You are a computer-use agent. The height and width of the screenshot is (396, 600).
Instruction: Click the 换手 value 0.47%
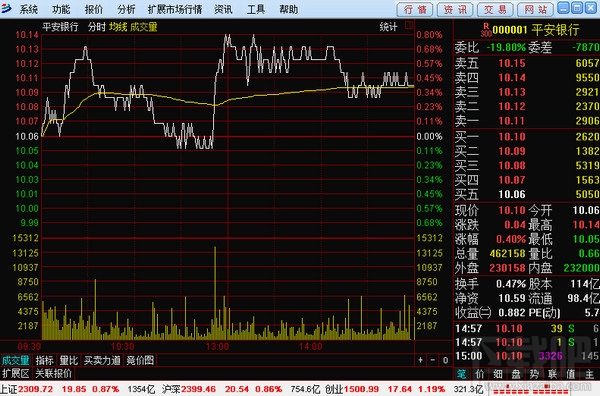coord(511,284)
